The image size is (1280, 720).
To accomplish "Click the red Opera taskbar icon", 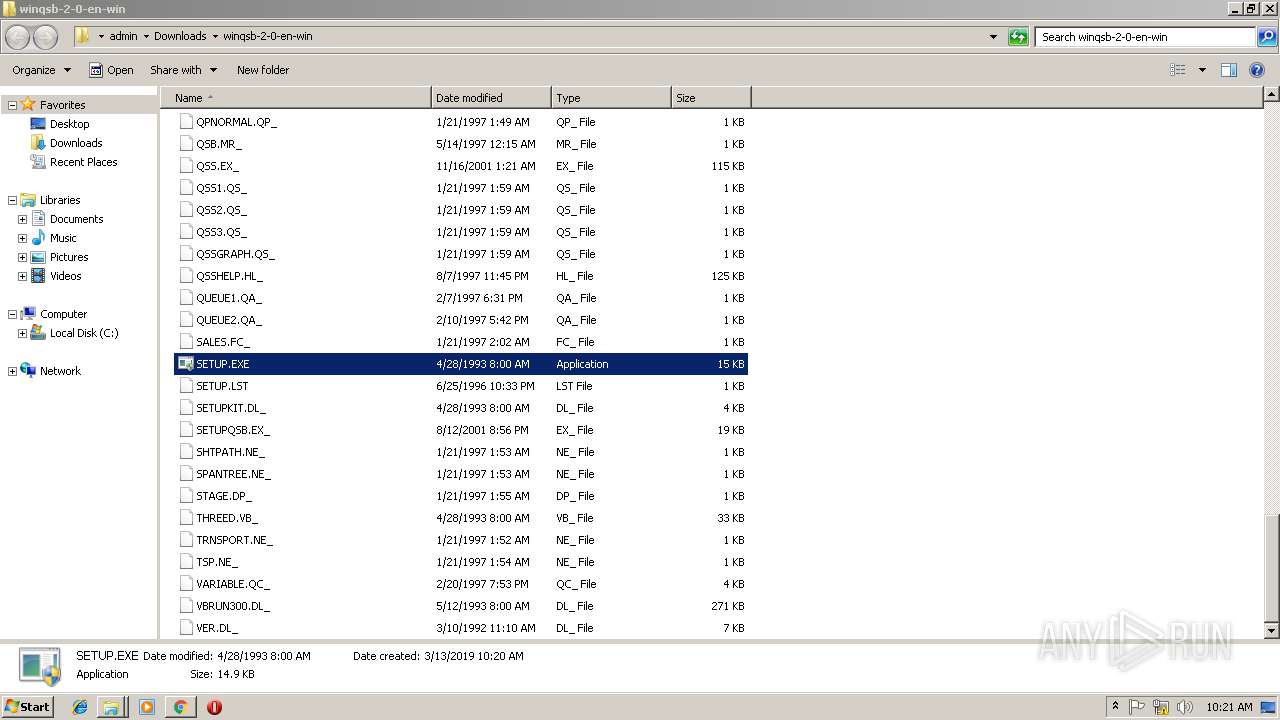I will (x=214, y=707).
